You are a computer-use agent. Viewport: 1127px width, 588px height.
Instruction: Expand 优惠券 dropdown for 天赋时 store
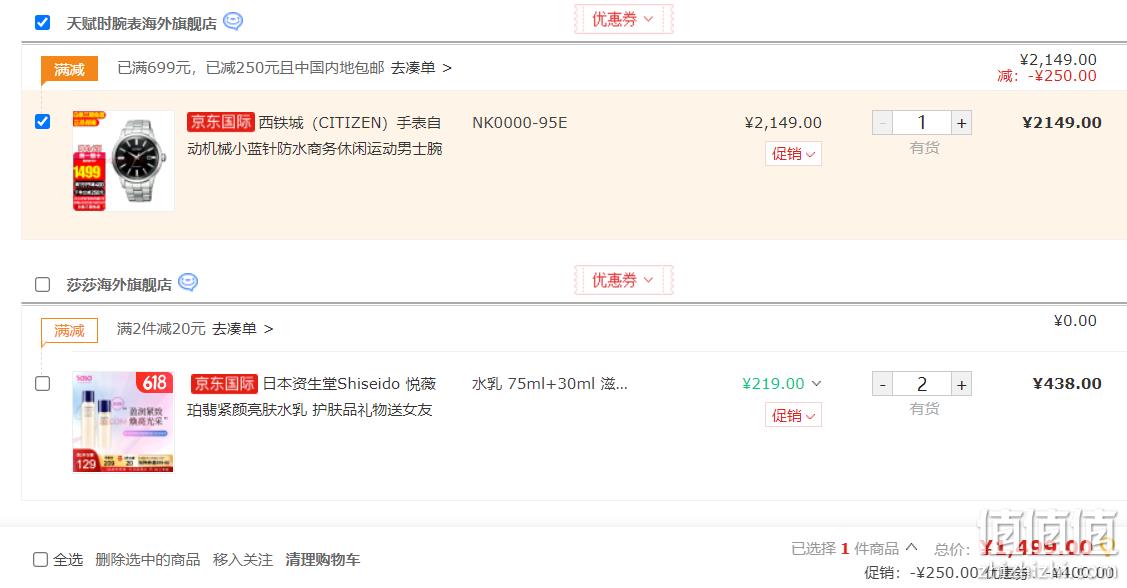pos(623,19)
